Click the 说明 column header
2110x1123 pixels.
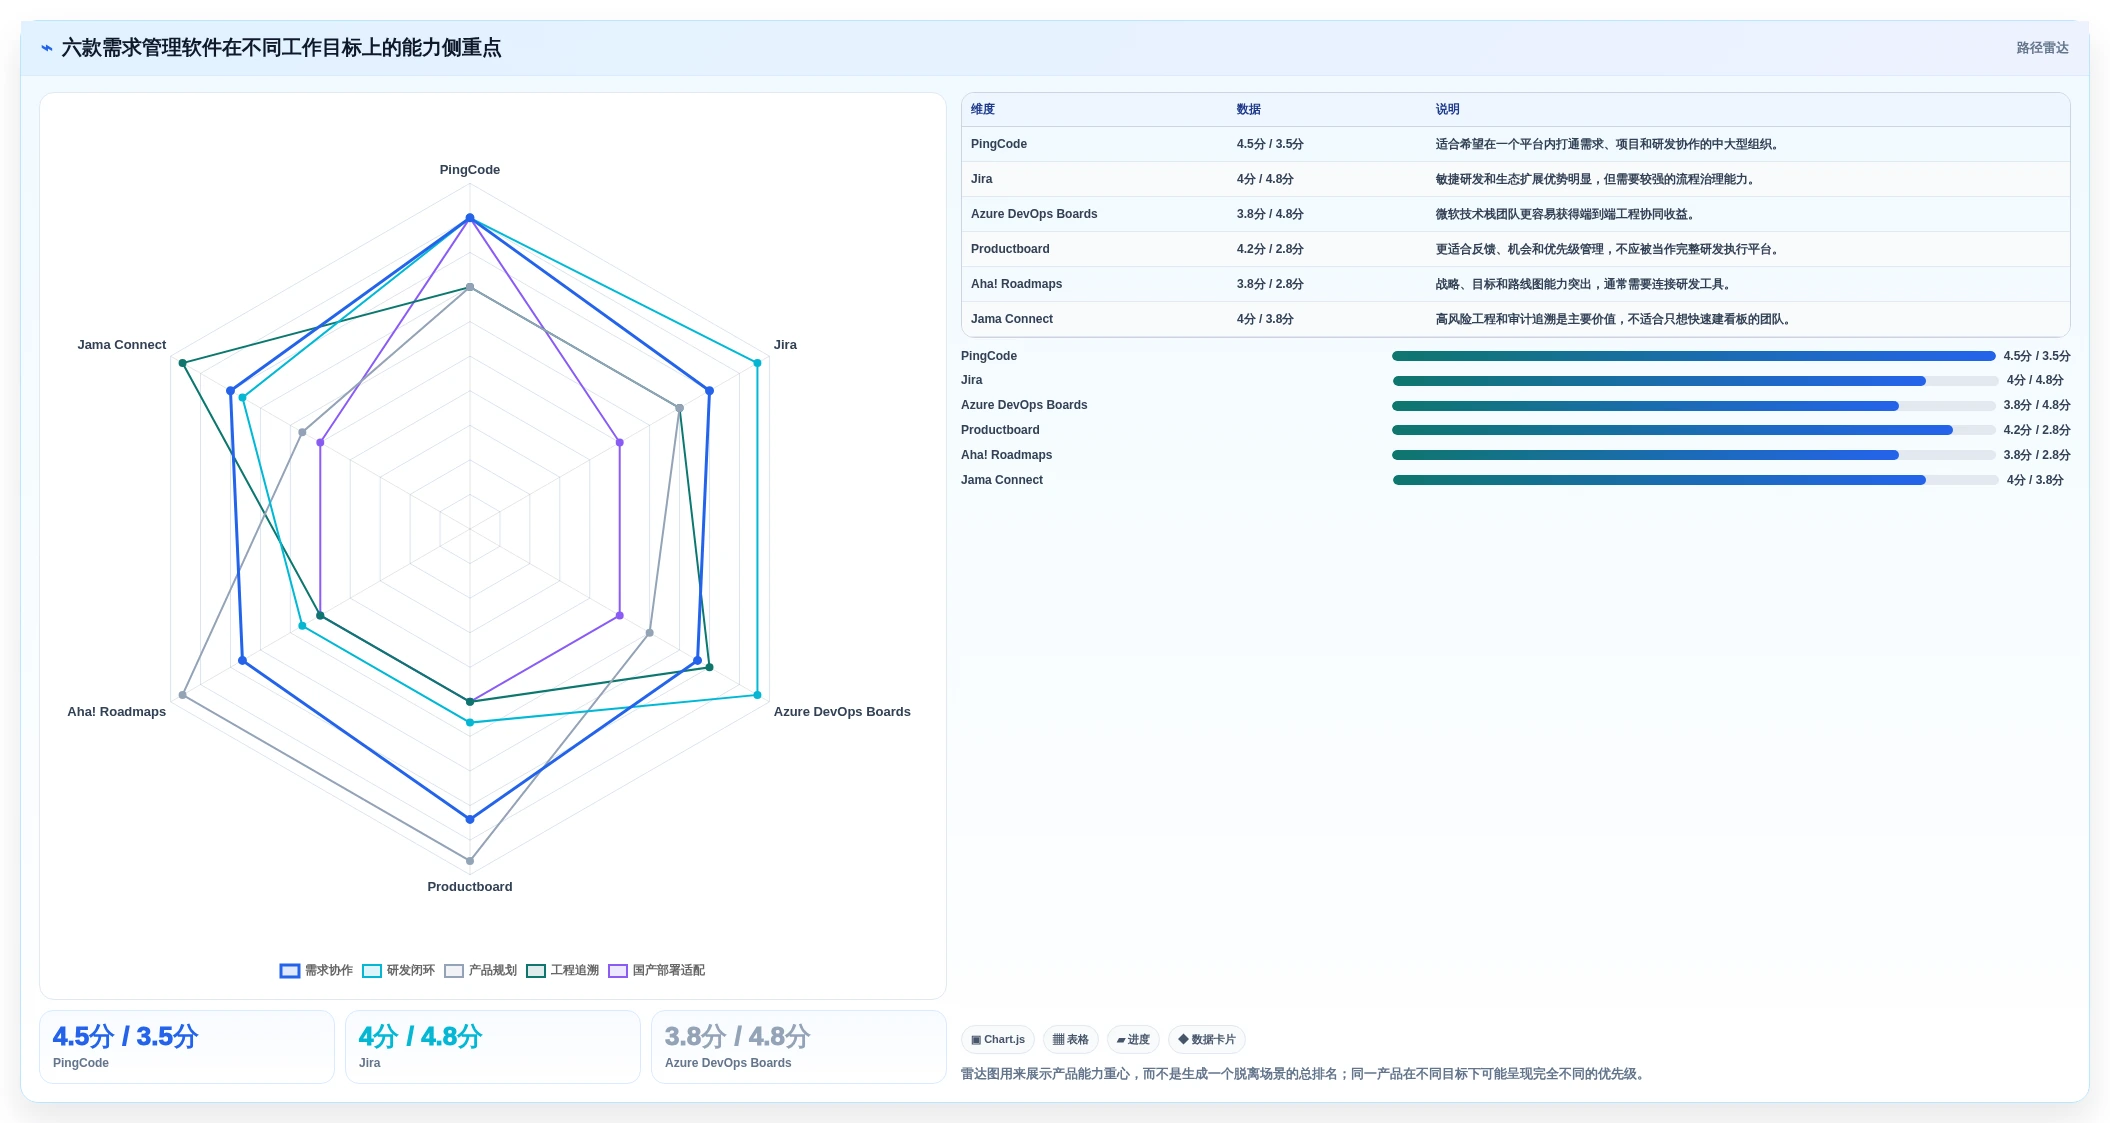pyautogui.click(x=1448, y=109)
